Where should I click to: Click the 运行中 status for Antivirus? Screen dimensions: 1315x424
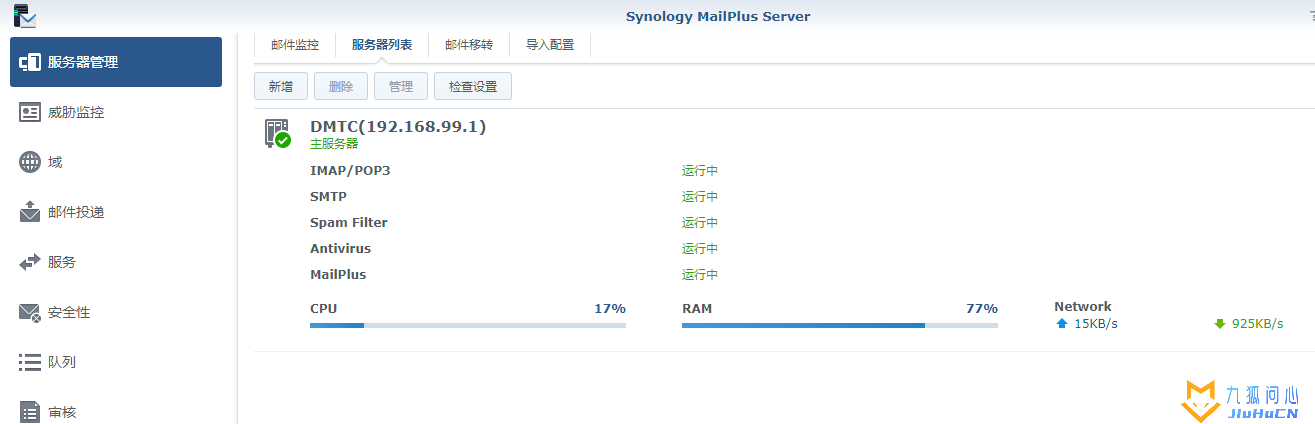pos(700,249)
